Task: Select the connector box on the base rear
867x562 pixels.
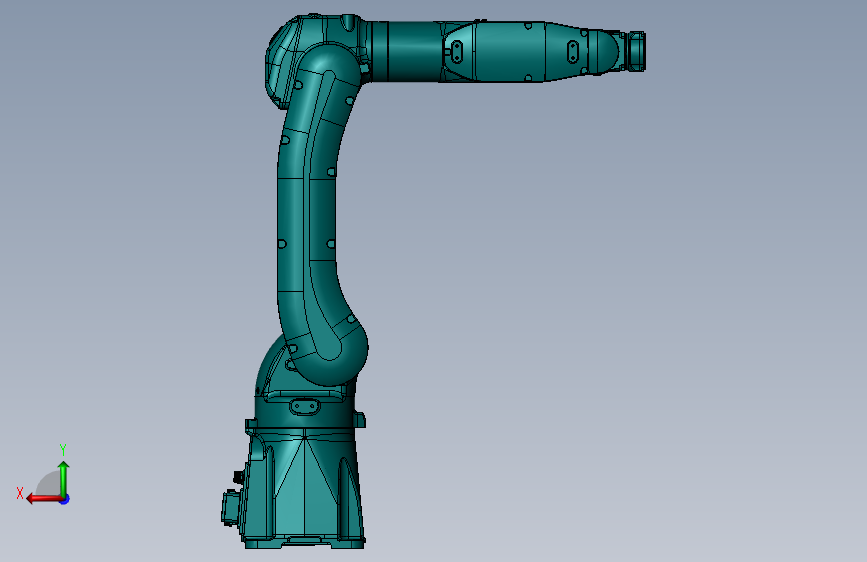Action: tap(229, 507)
